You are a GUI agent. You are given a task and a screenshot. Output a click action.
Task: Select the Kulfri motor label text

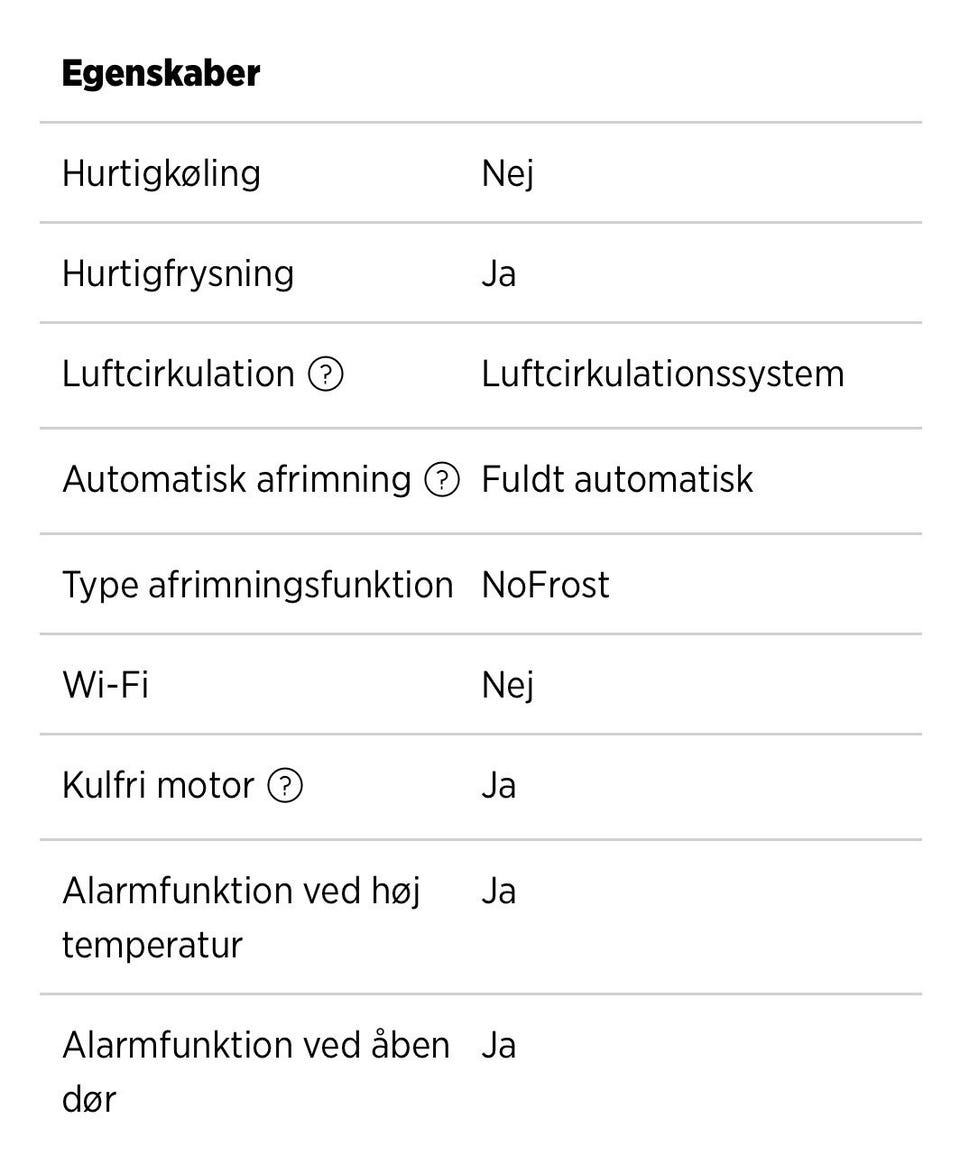tap(158, 785)
